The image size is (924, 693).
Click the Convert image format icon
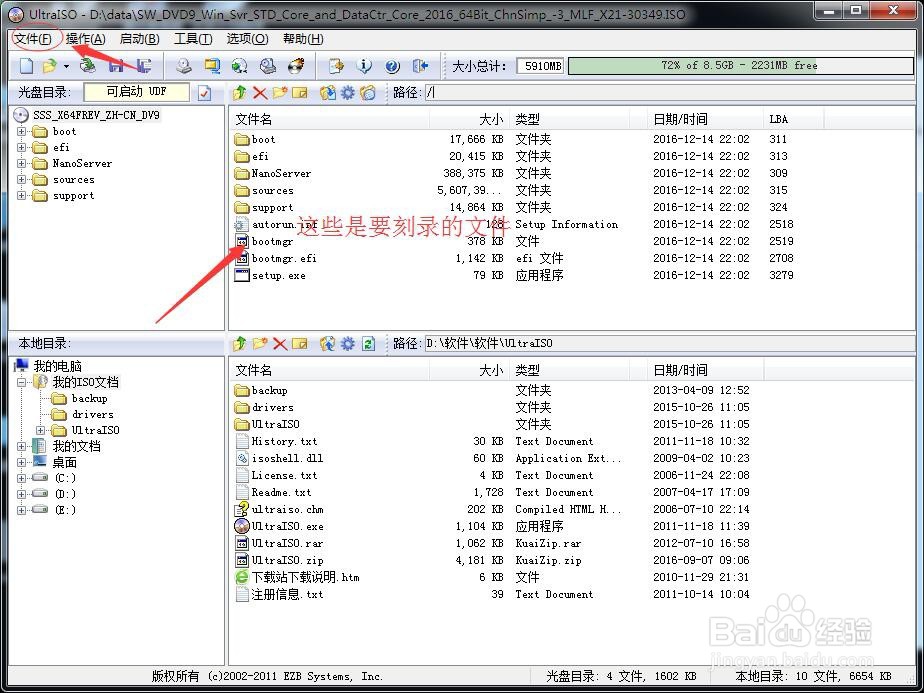point(212,65)
